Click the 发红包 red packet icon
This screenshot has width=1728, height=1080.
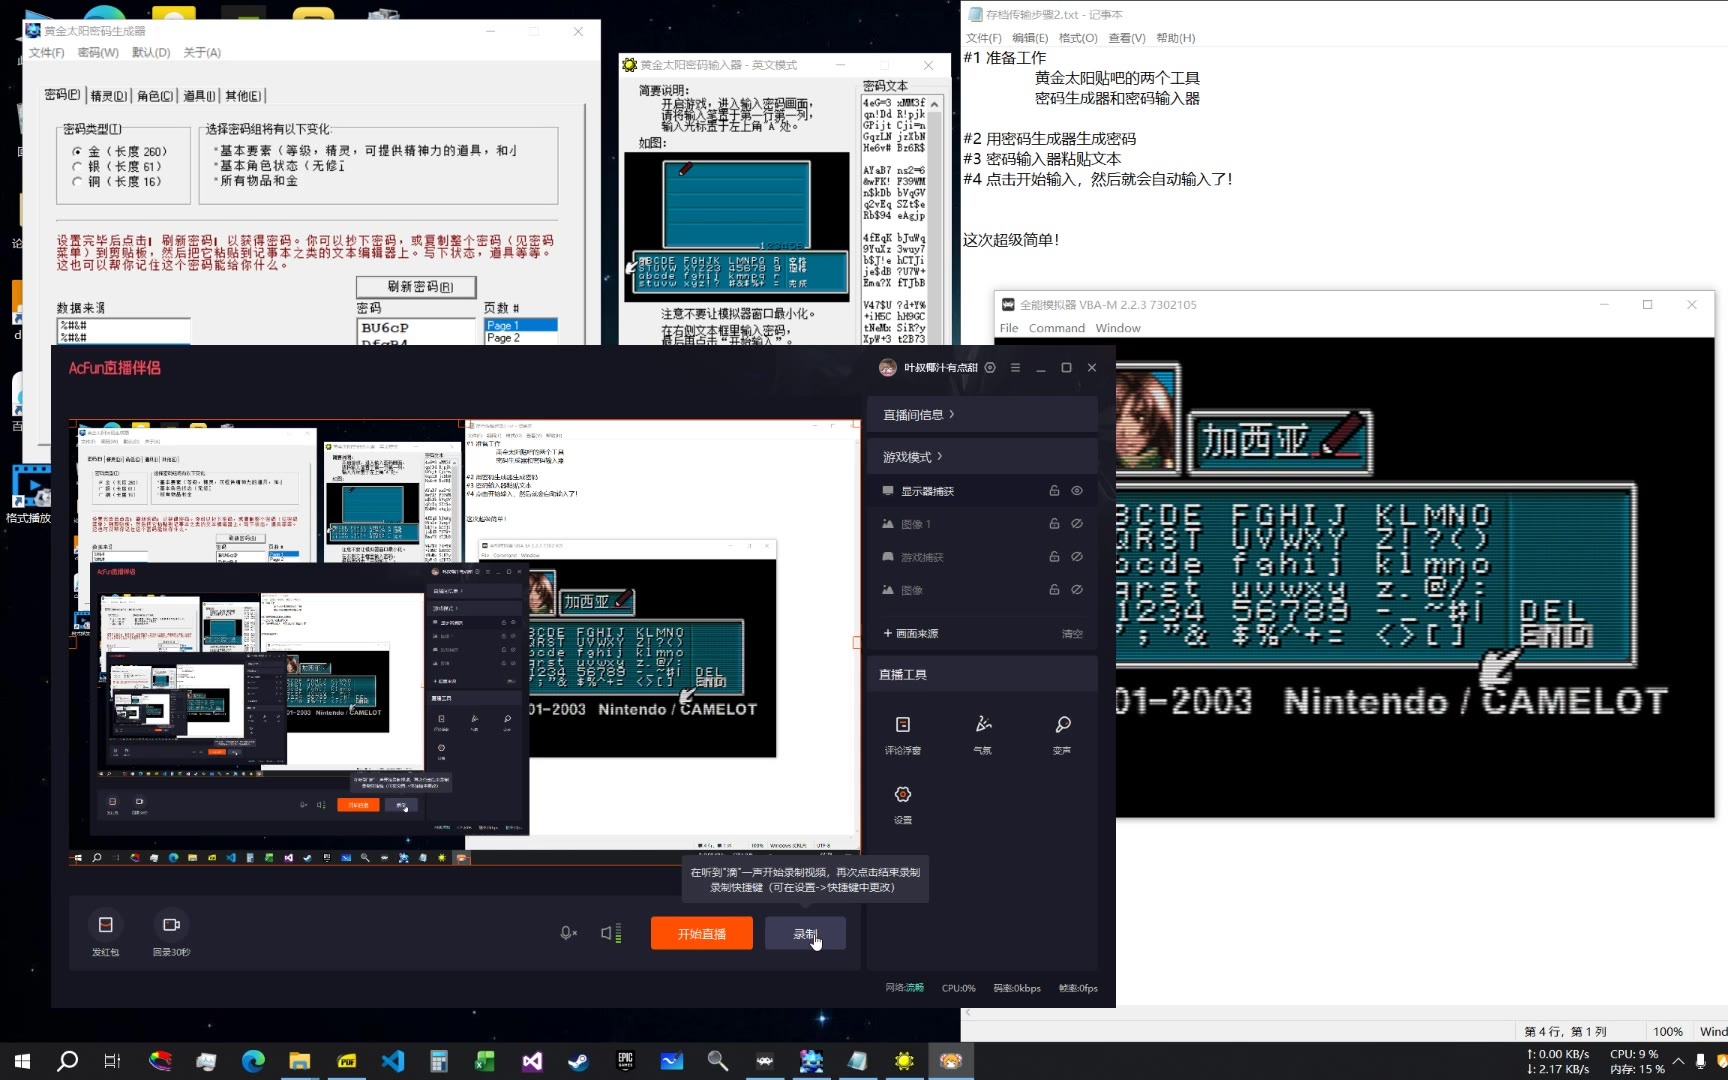[106, 926]
